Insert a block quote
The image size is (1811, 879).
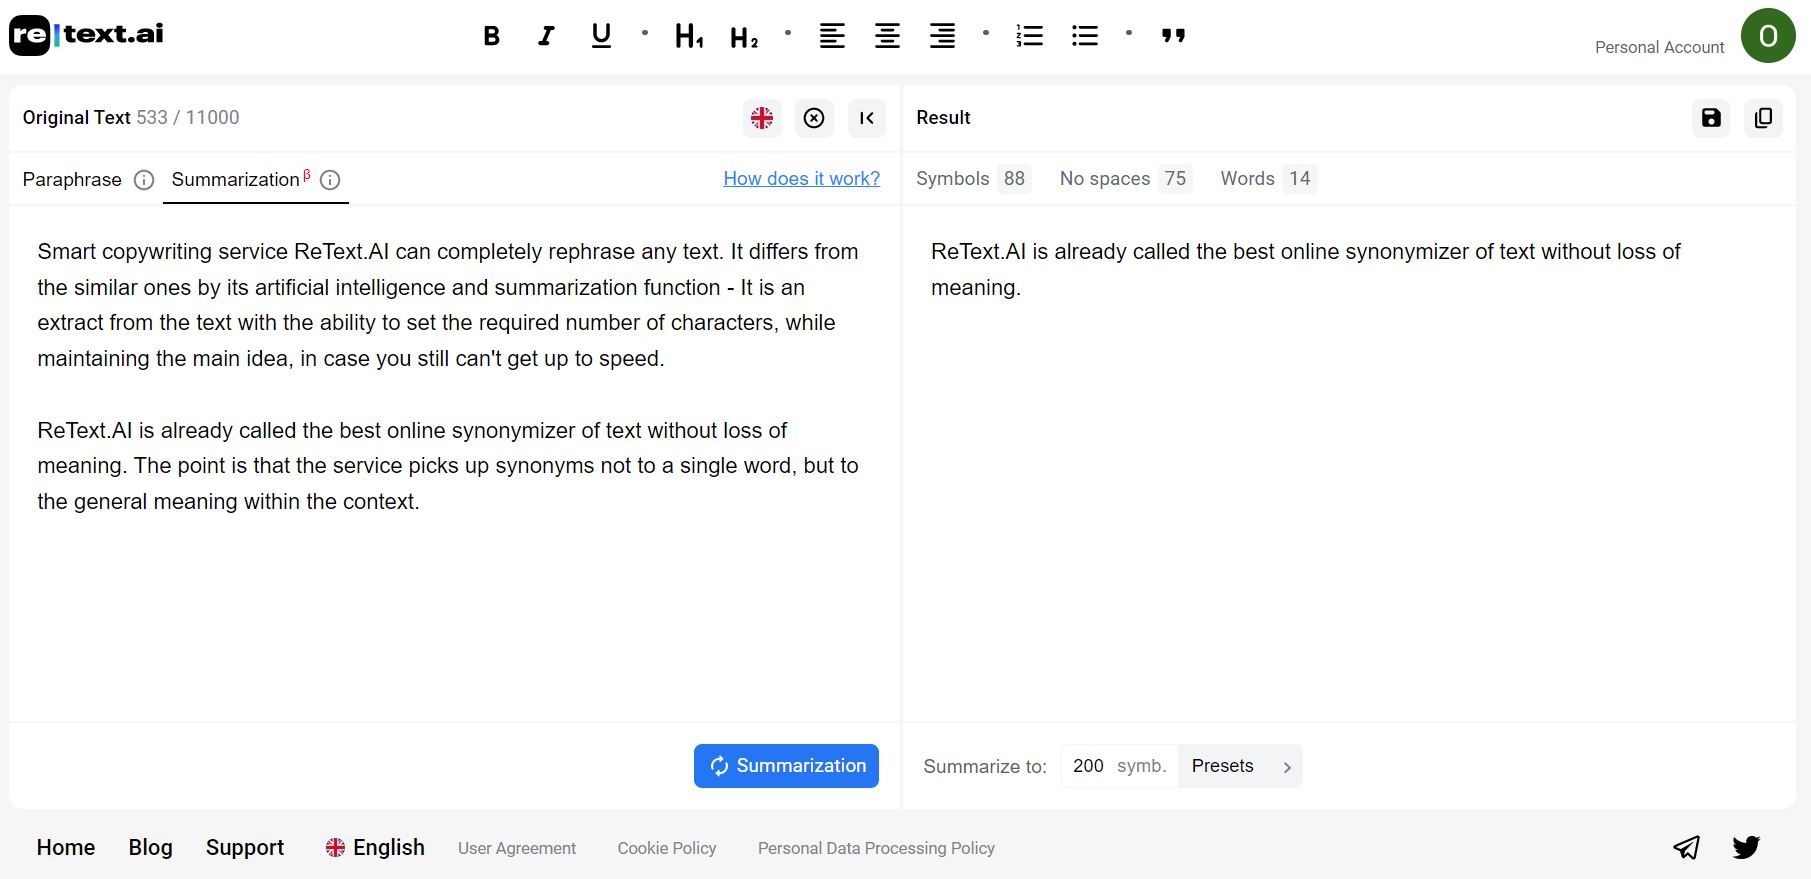(1173, 36)
